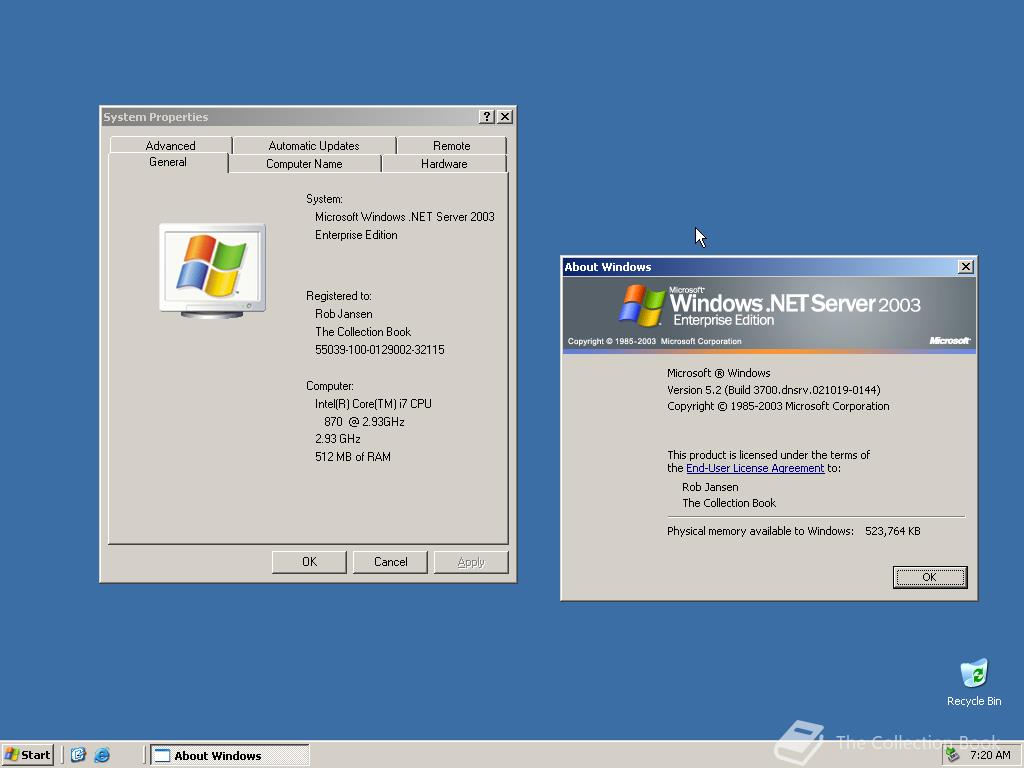
Task: Click the help question mark button in System Properties
Action: [x=487, y=116]
